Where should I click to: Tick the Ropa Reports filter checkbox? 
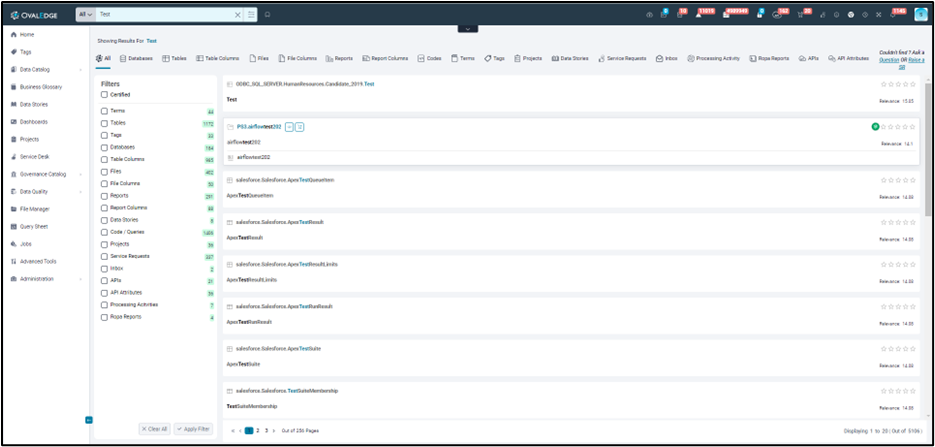105,317
